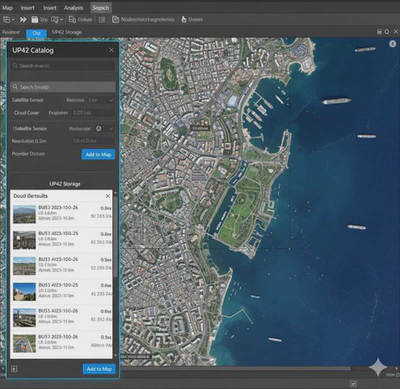400x389 pixels.
Task: Click Add to Map below results list
Action: (99, 369)
